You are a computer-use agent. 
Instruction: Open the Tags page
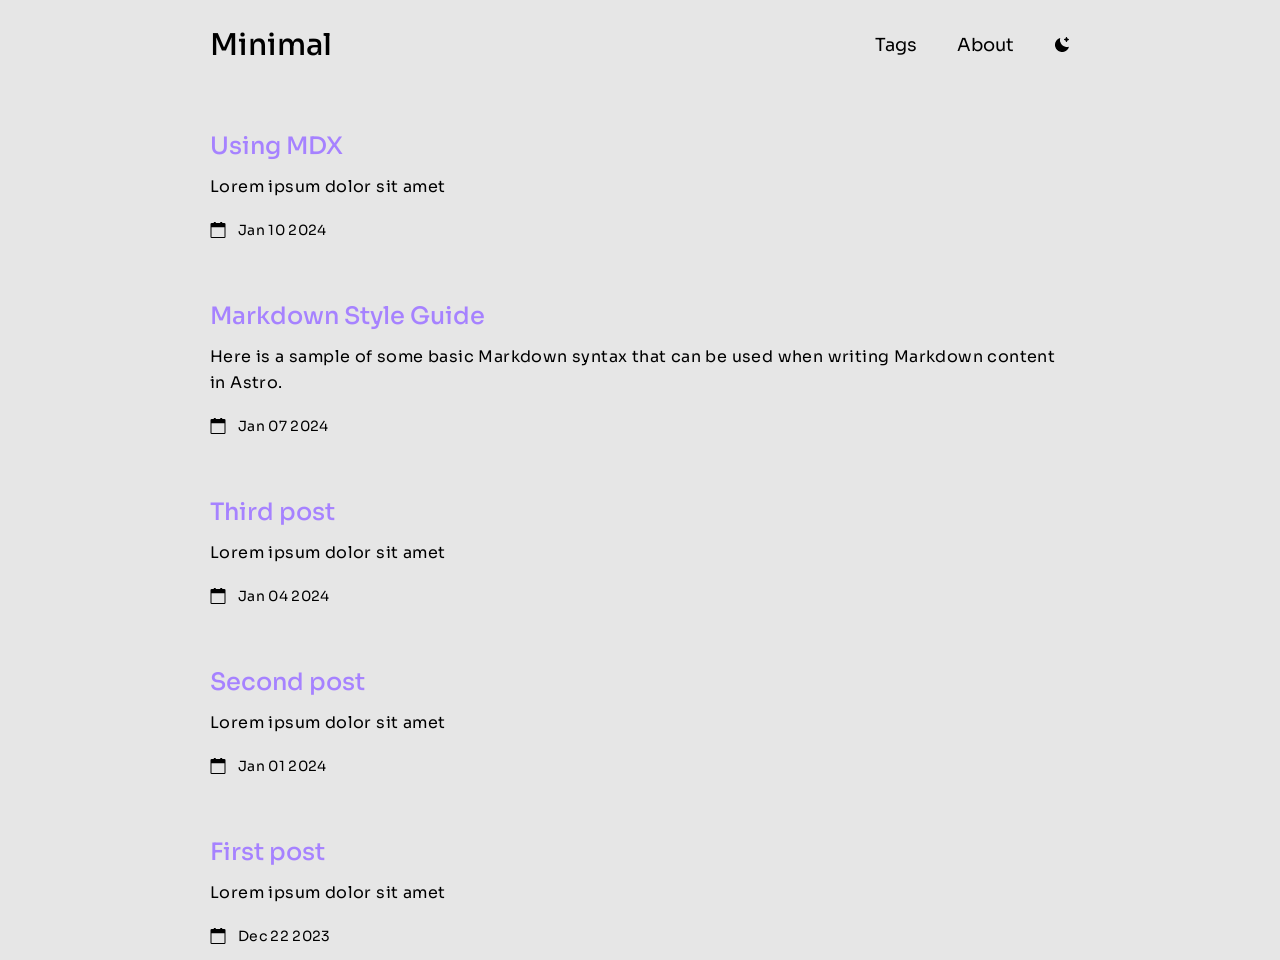pos(895,42)
